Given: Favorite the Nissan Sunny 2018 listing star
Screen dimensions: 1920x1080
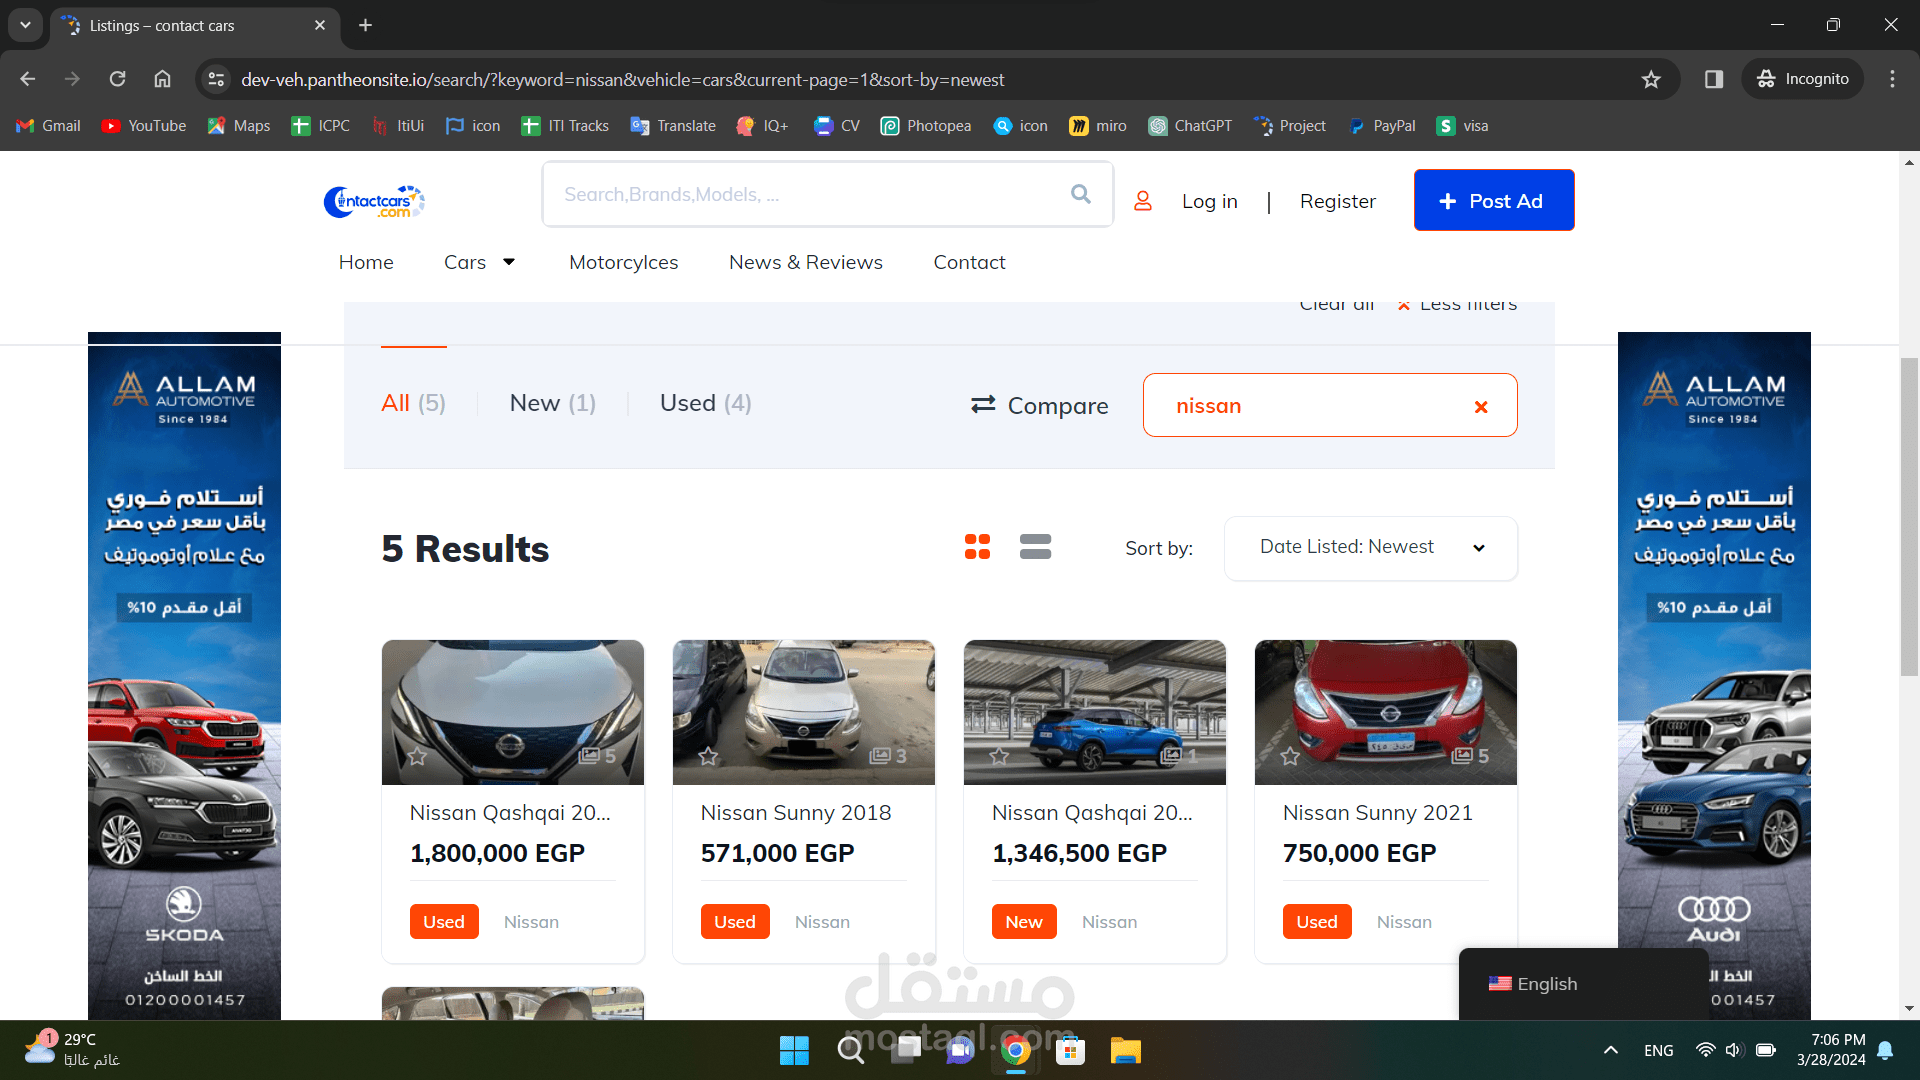Looking at the screenshot, I should click(x=708, y=756).
